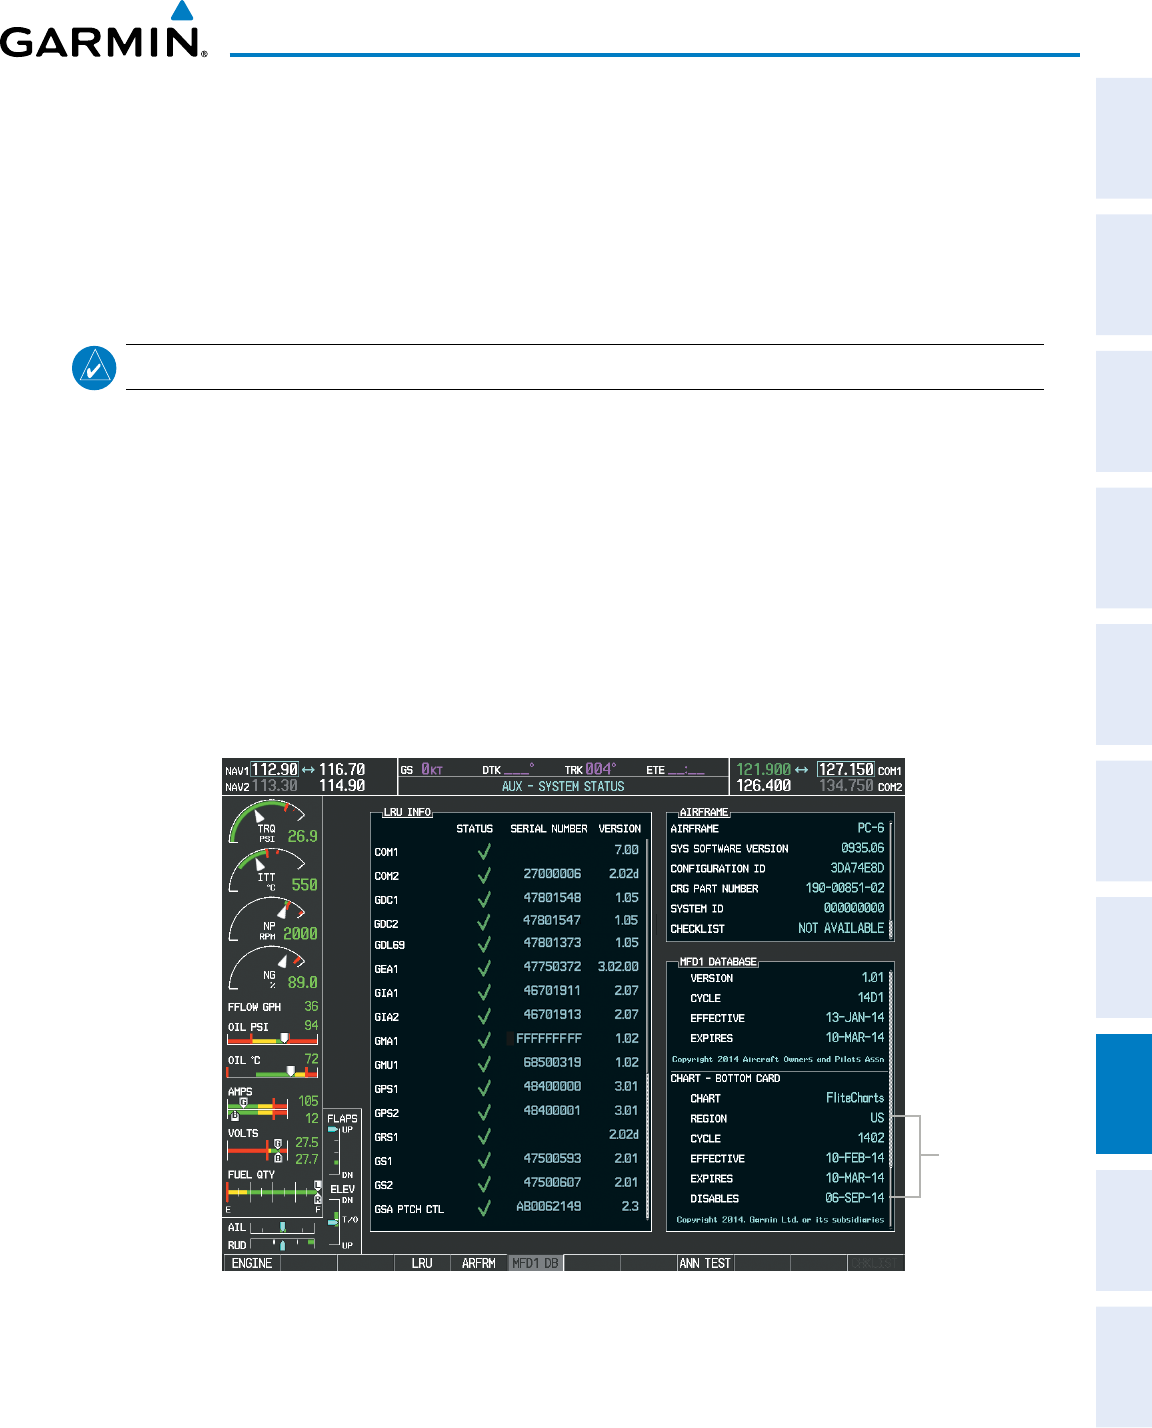Click the DISABLES date 06-SEP-14

coord(855,1198)
